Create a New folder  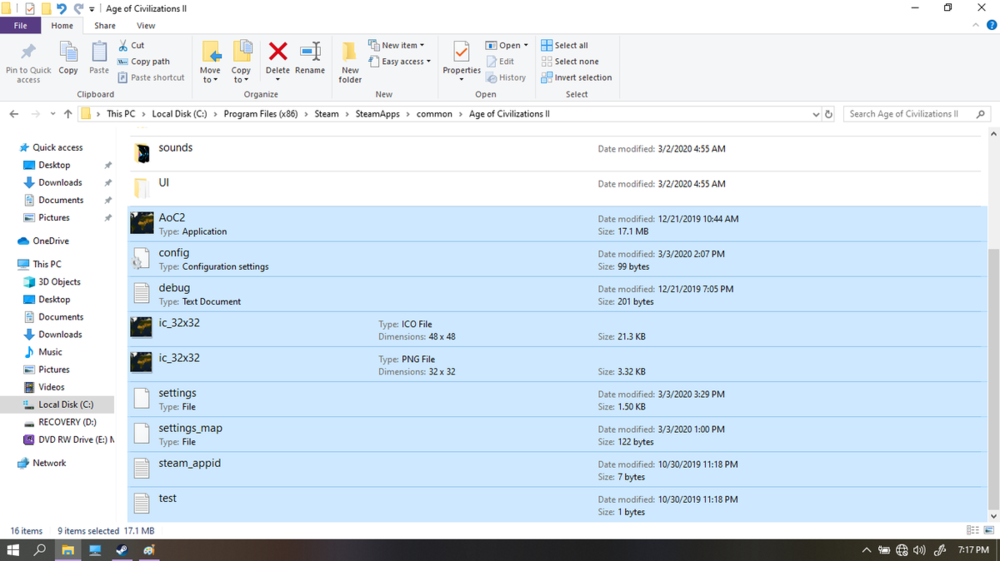(349, 62)
